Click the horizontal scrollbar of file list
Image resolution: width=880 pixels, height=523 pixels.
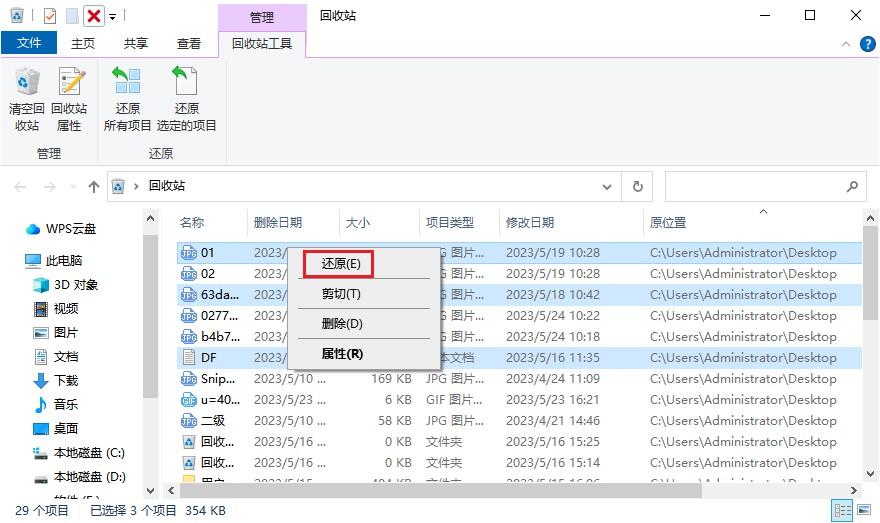[441, 490]
